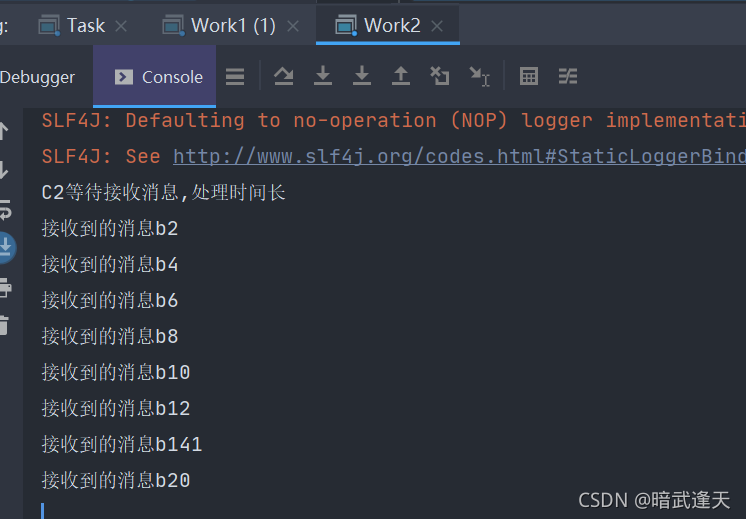This screenshot has width=746, height=519.
Task: Toggle soft-wrap in console gutter
Action: click(5, 209)
